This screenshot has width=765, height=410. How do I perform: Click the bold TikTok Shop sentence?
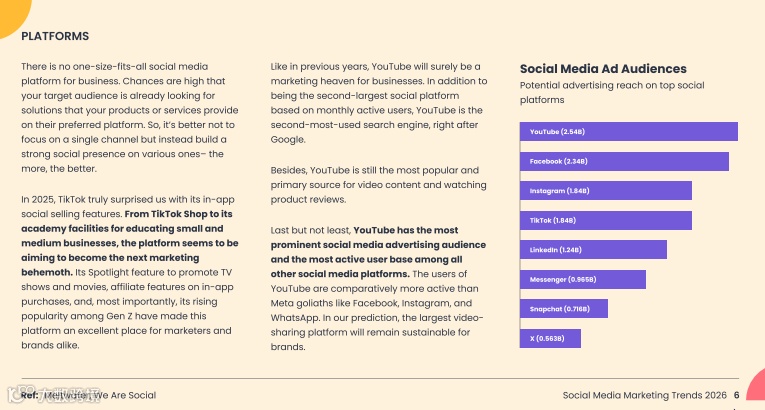(x=130, y=243)
